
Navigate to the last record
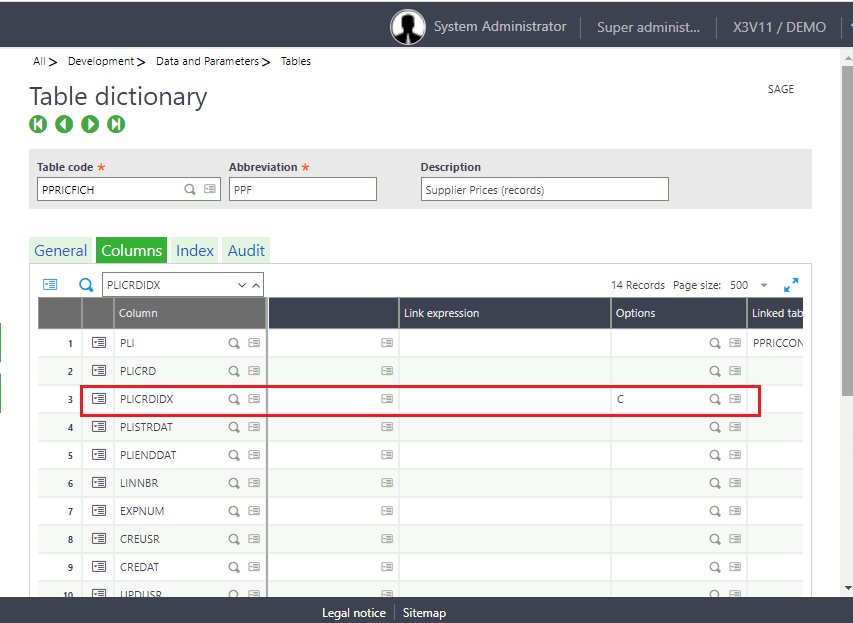click(x=116, y=124)
